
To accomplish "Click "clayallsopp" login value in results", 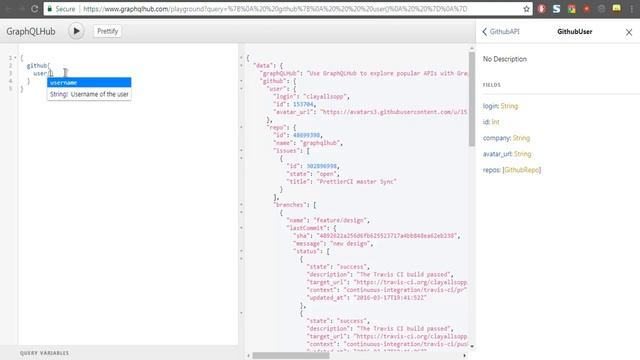I will coord(326,97).
